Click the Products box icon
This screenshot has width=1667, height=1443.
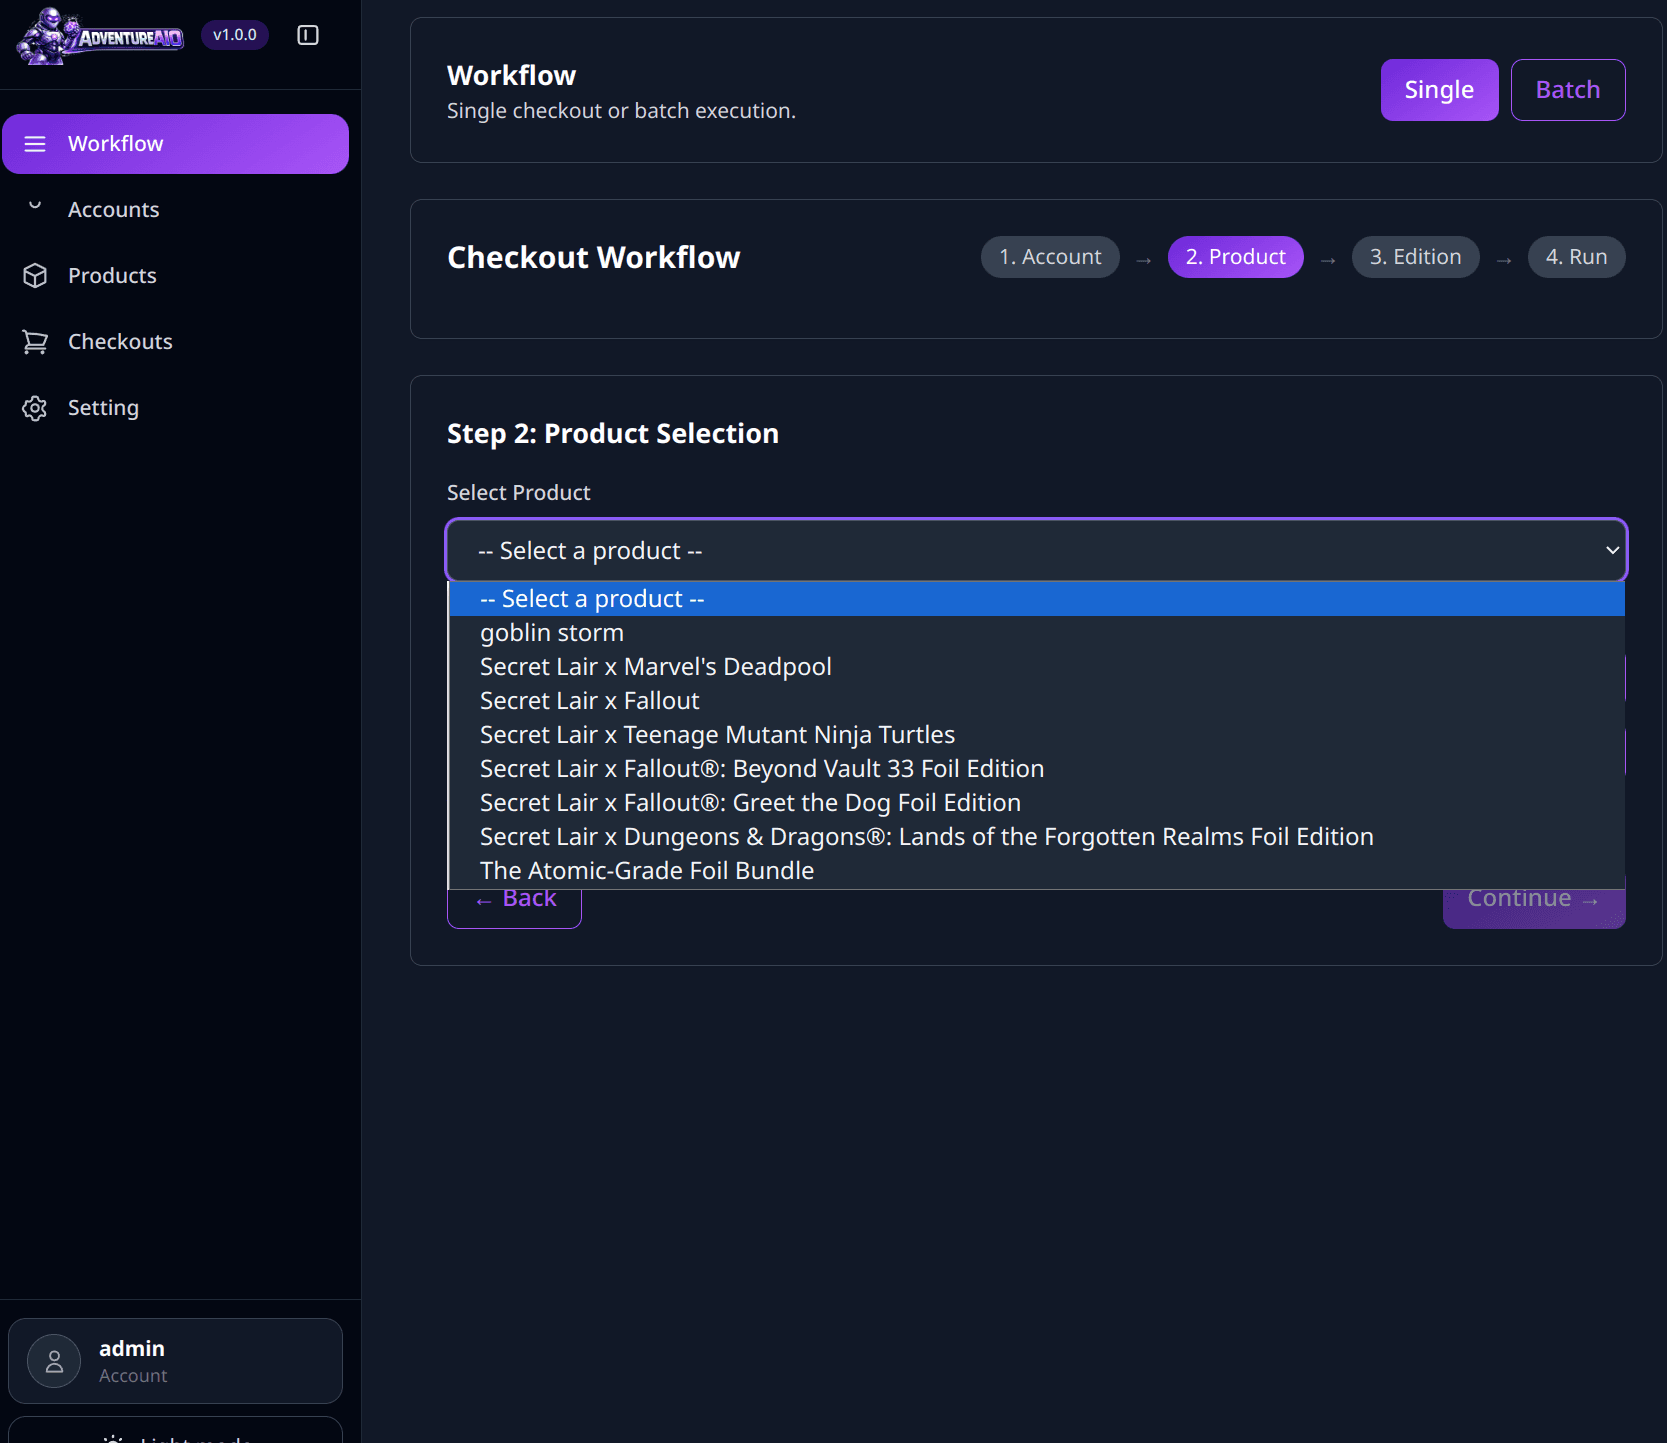[x=35, y=276]
